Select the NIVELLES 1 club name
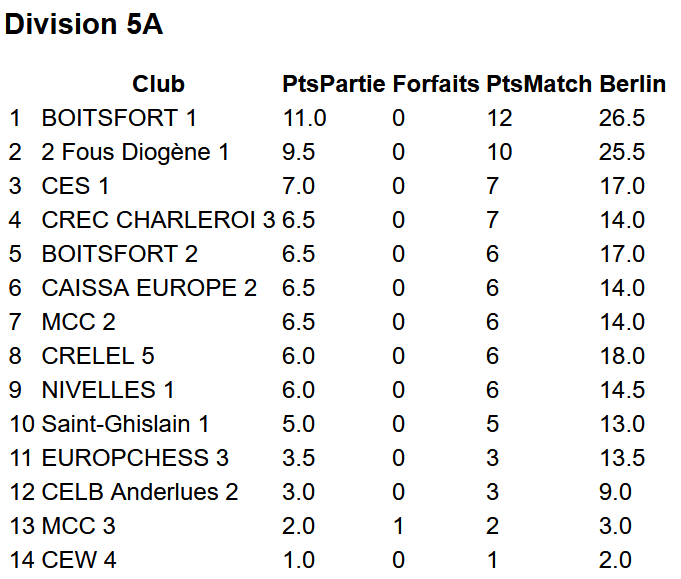681x579 pixels. [x=108, y=390]
